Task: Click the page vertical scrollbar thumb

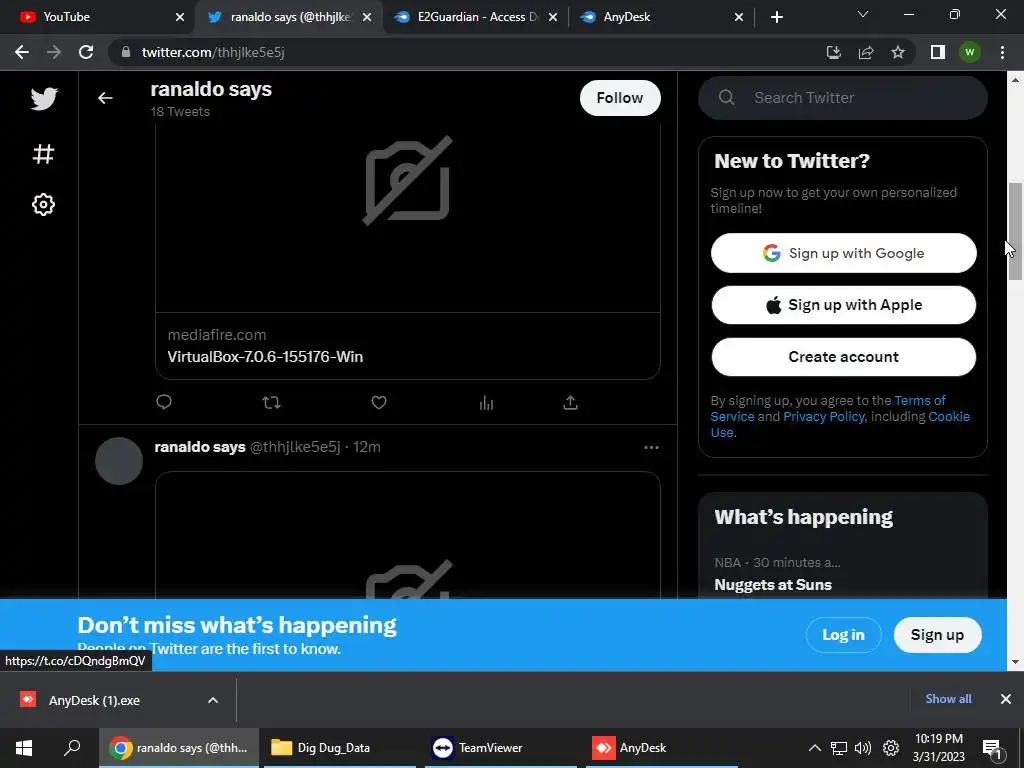Action: (x=1015, y=232)
